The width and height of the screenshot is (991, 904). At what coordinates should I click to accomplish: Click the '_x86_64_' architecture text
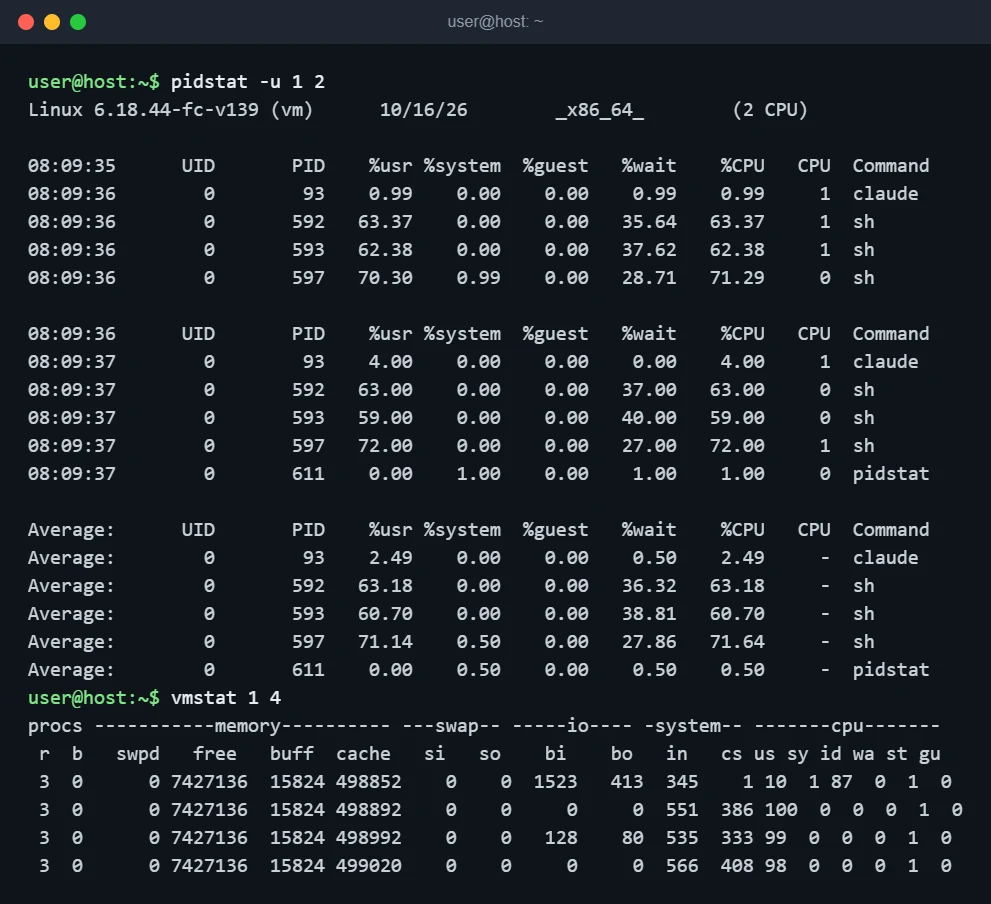tap(599, 110)
